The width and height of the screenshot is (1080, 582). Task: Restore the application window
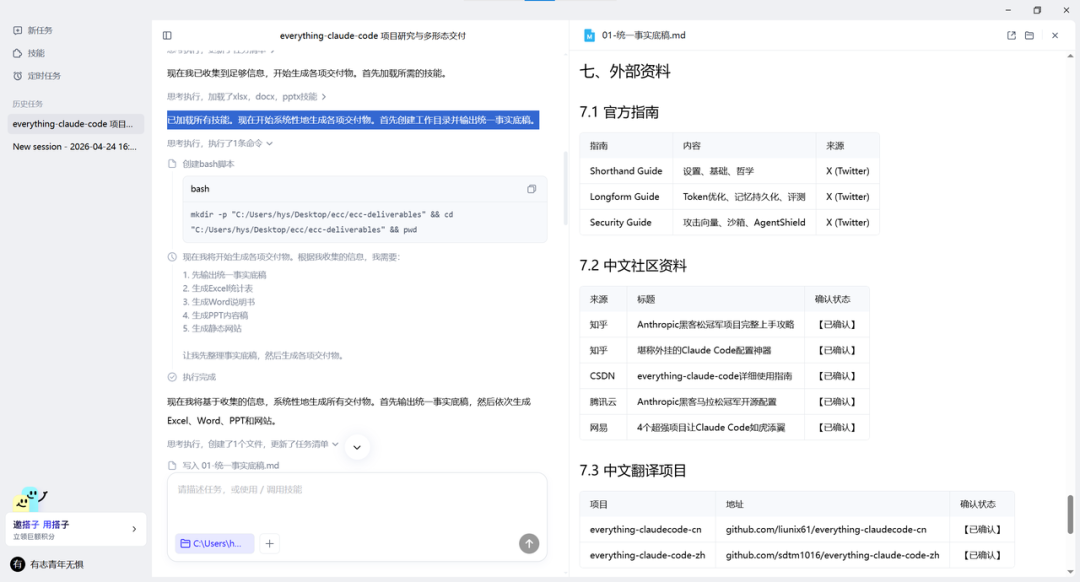click(1037, 10)
